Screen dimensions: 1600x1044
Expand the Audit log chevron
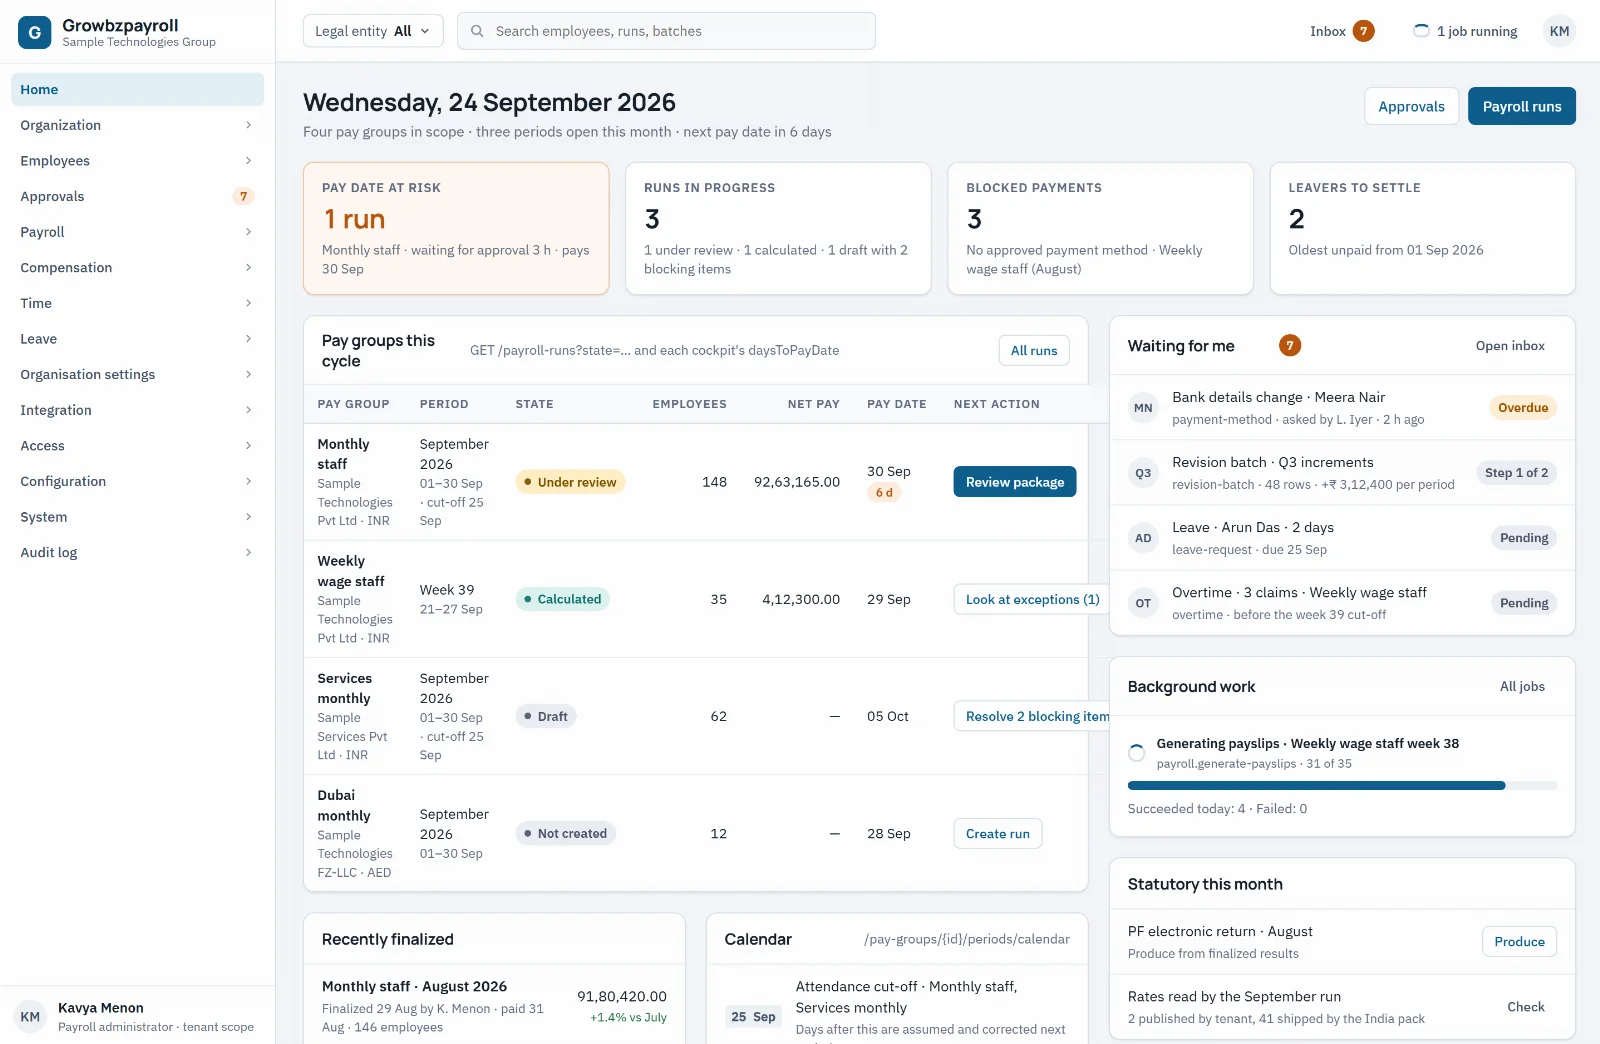pyautogui.click(x=248, y=552)
